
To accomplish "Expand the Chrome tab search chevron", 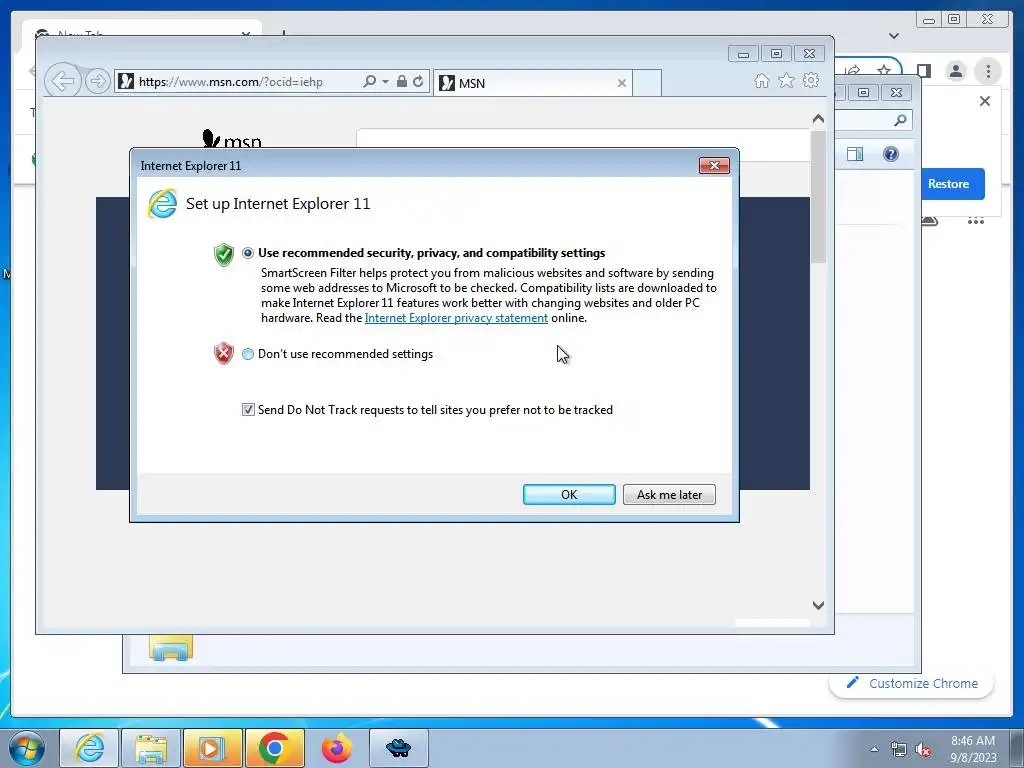I will 893,36.
